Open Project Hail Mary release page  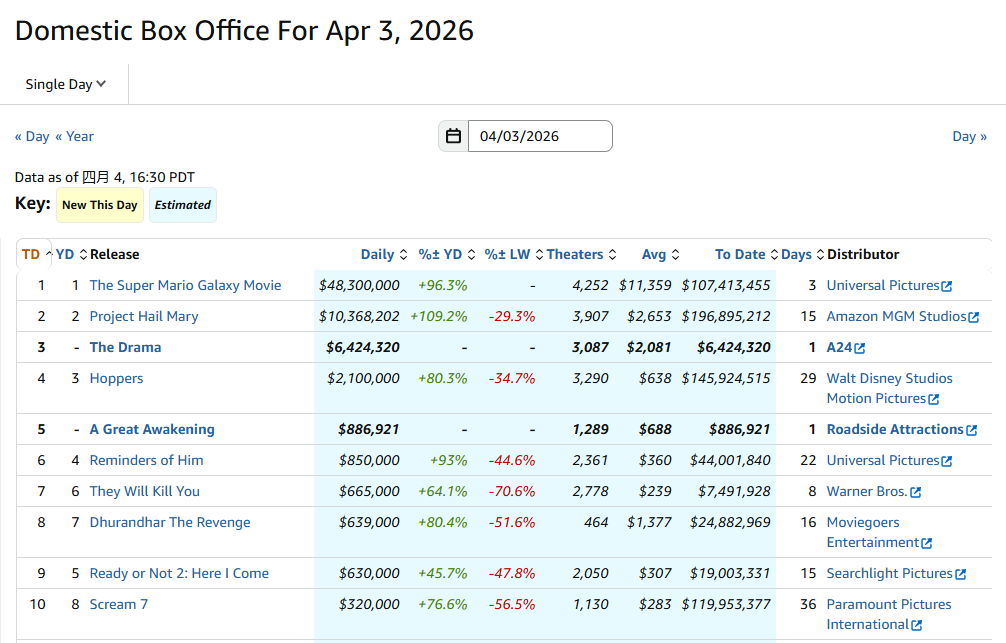tap(144, 316)
